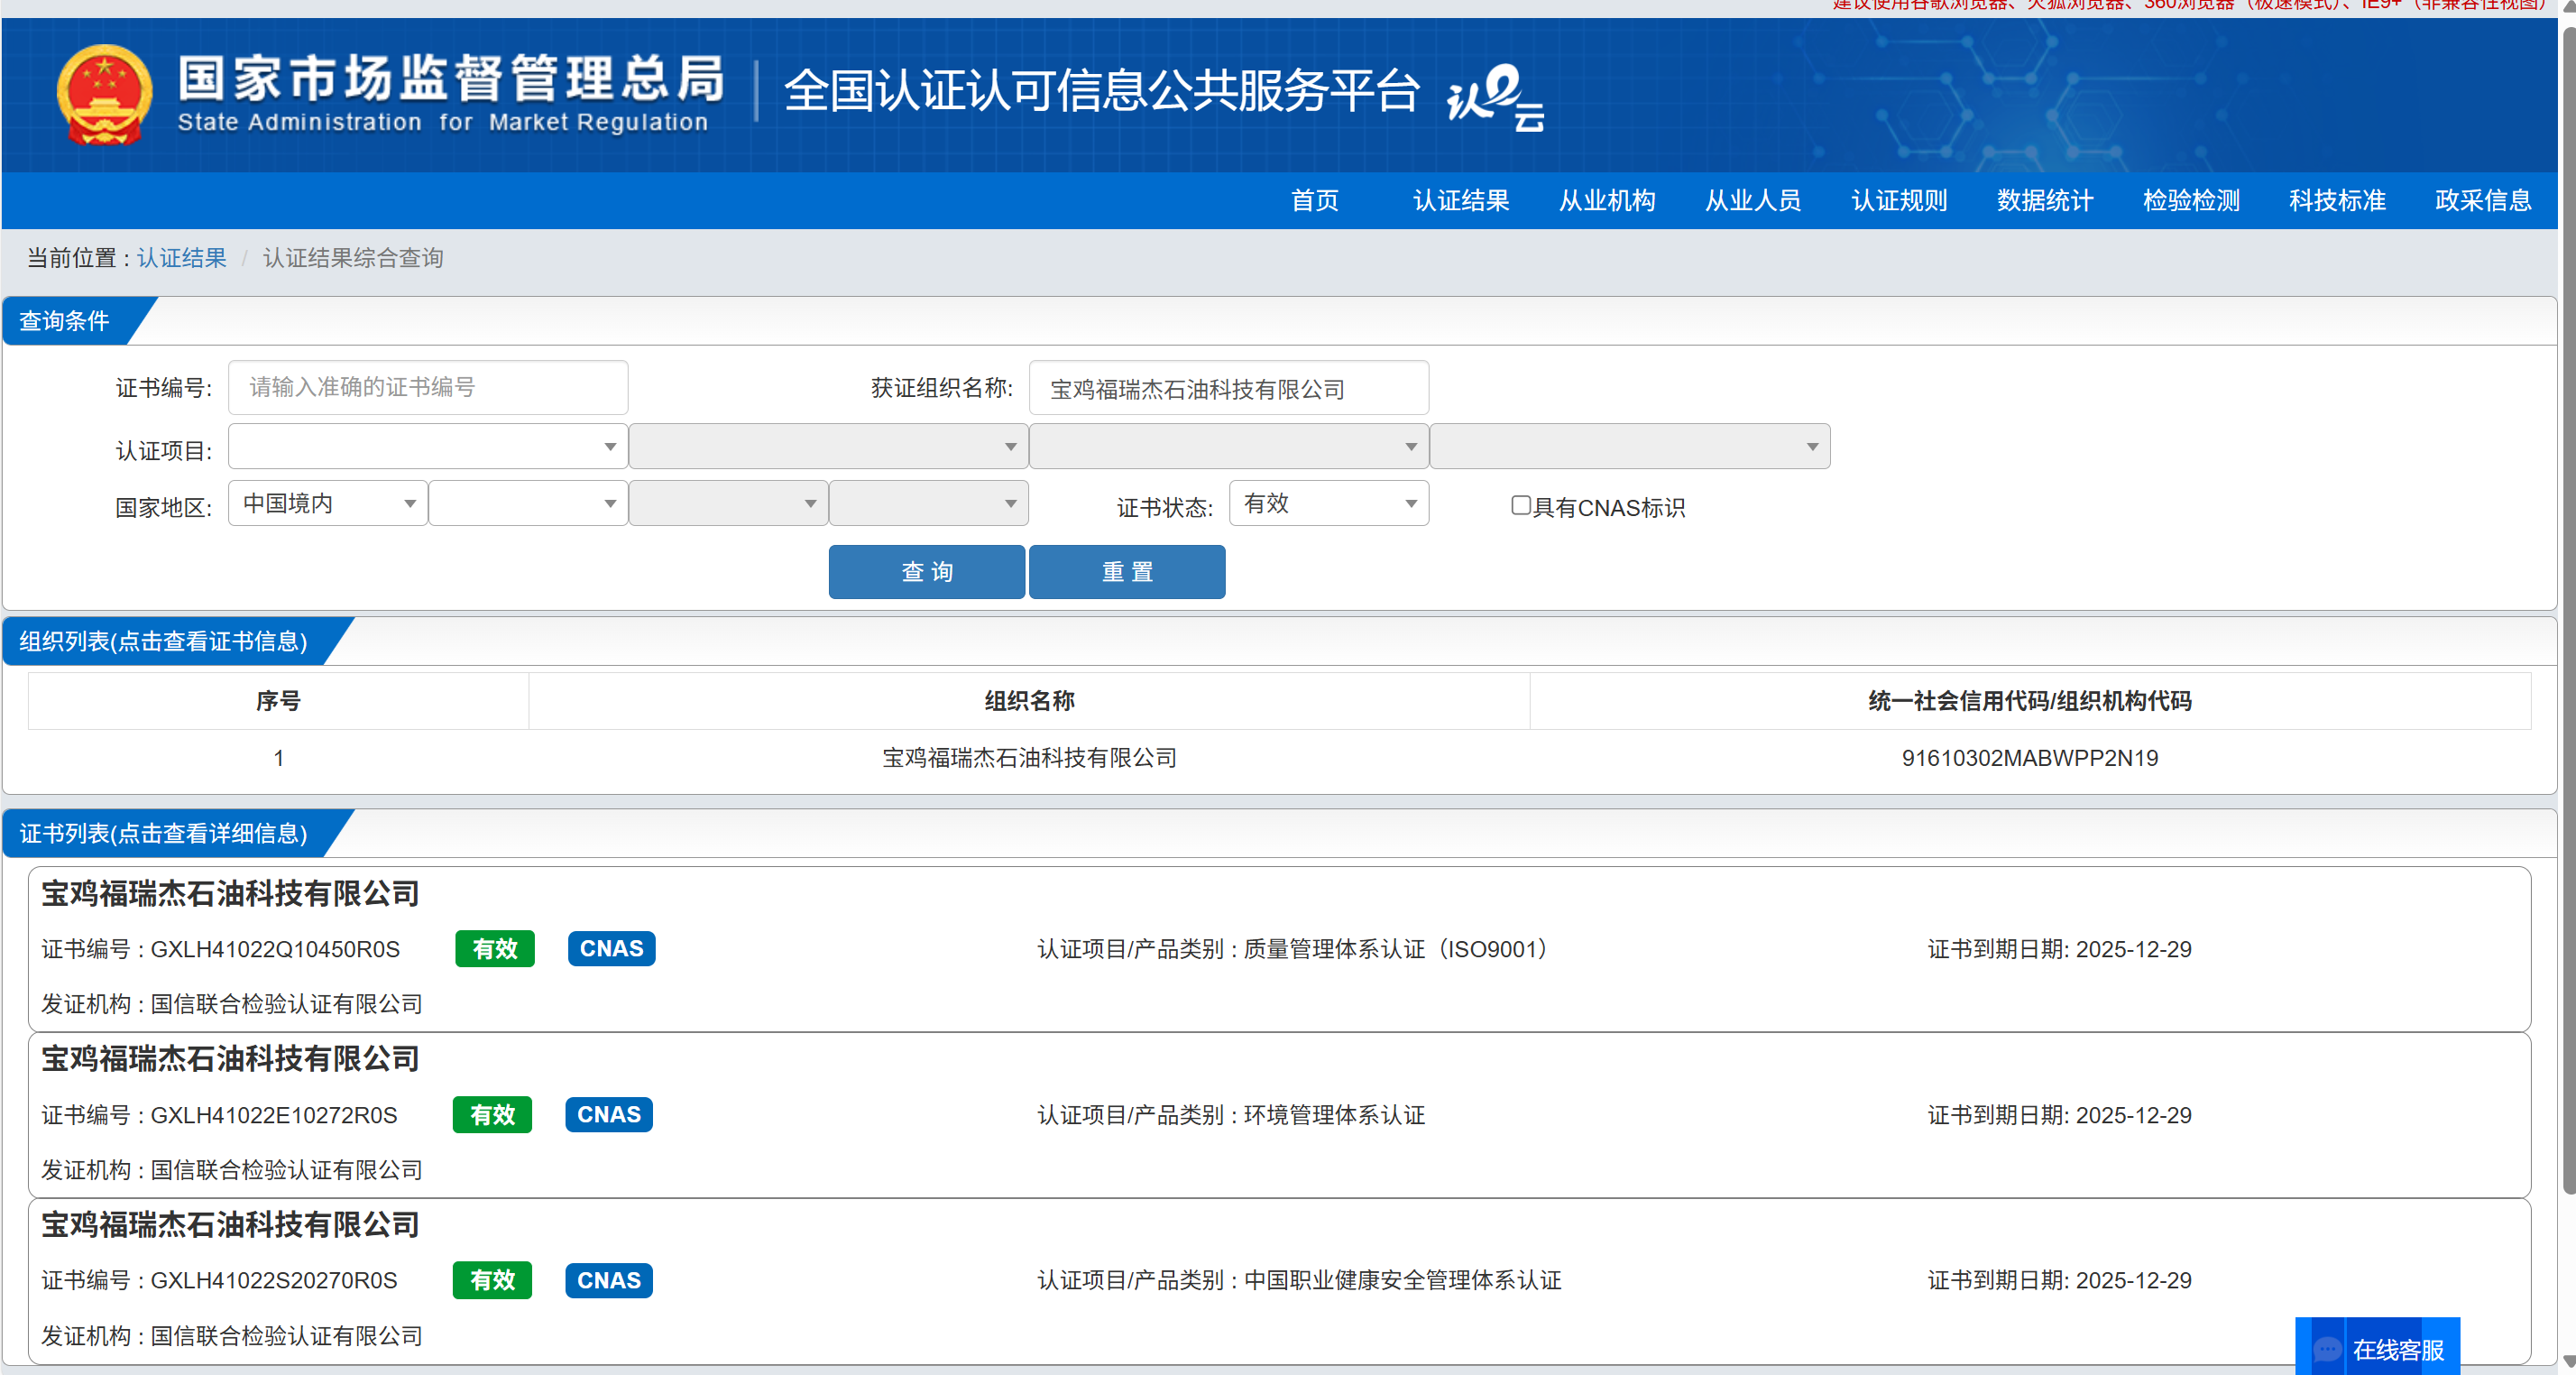
Task: Click the 查询 search button
Action: click(x=926, y=572)
